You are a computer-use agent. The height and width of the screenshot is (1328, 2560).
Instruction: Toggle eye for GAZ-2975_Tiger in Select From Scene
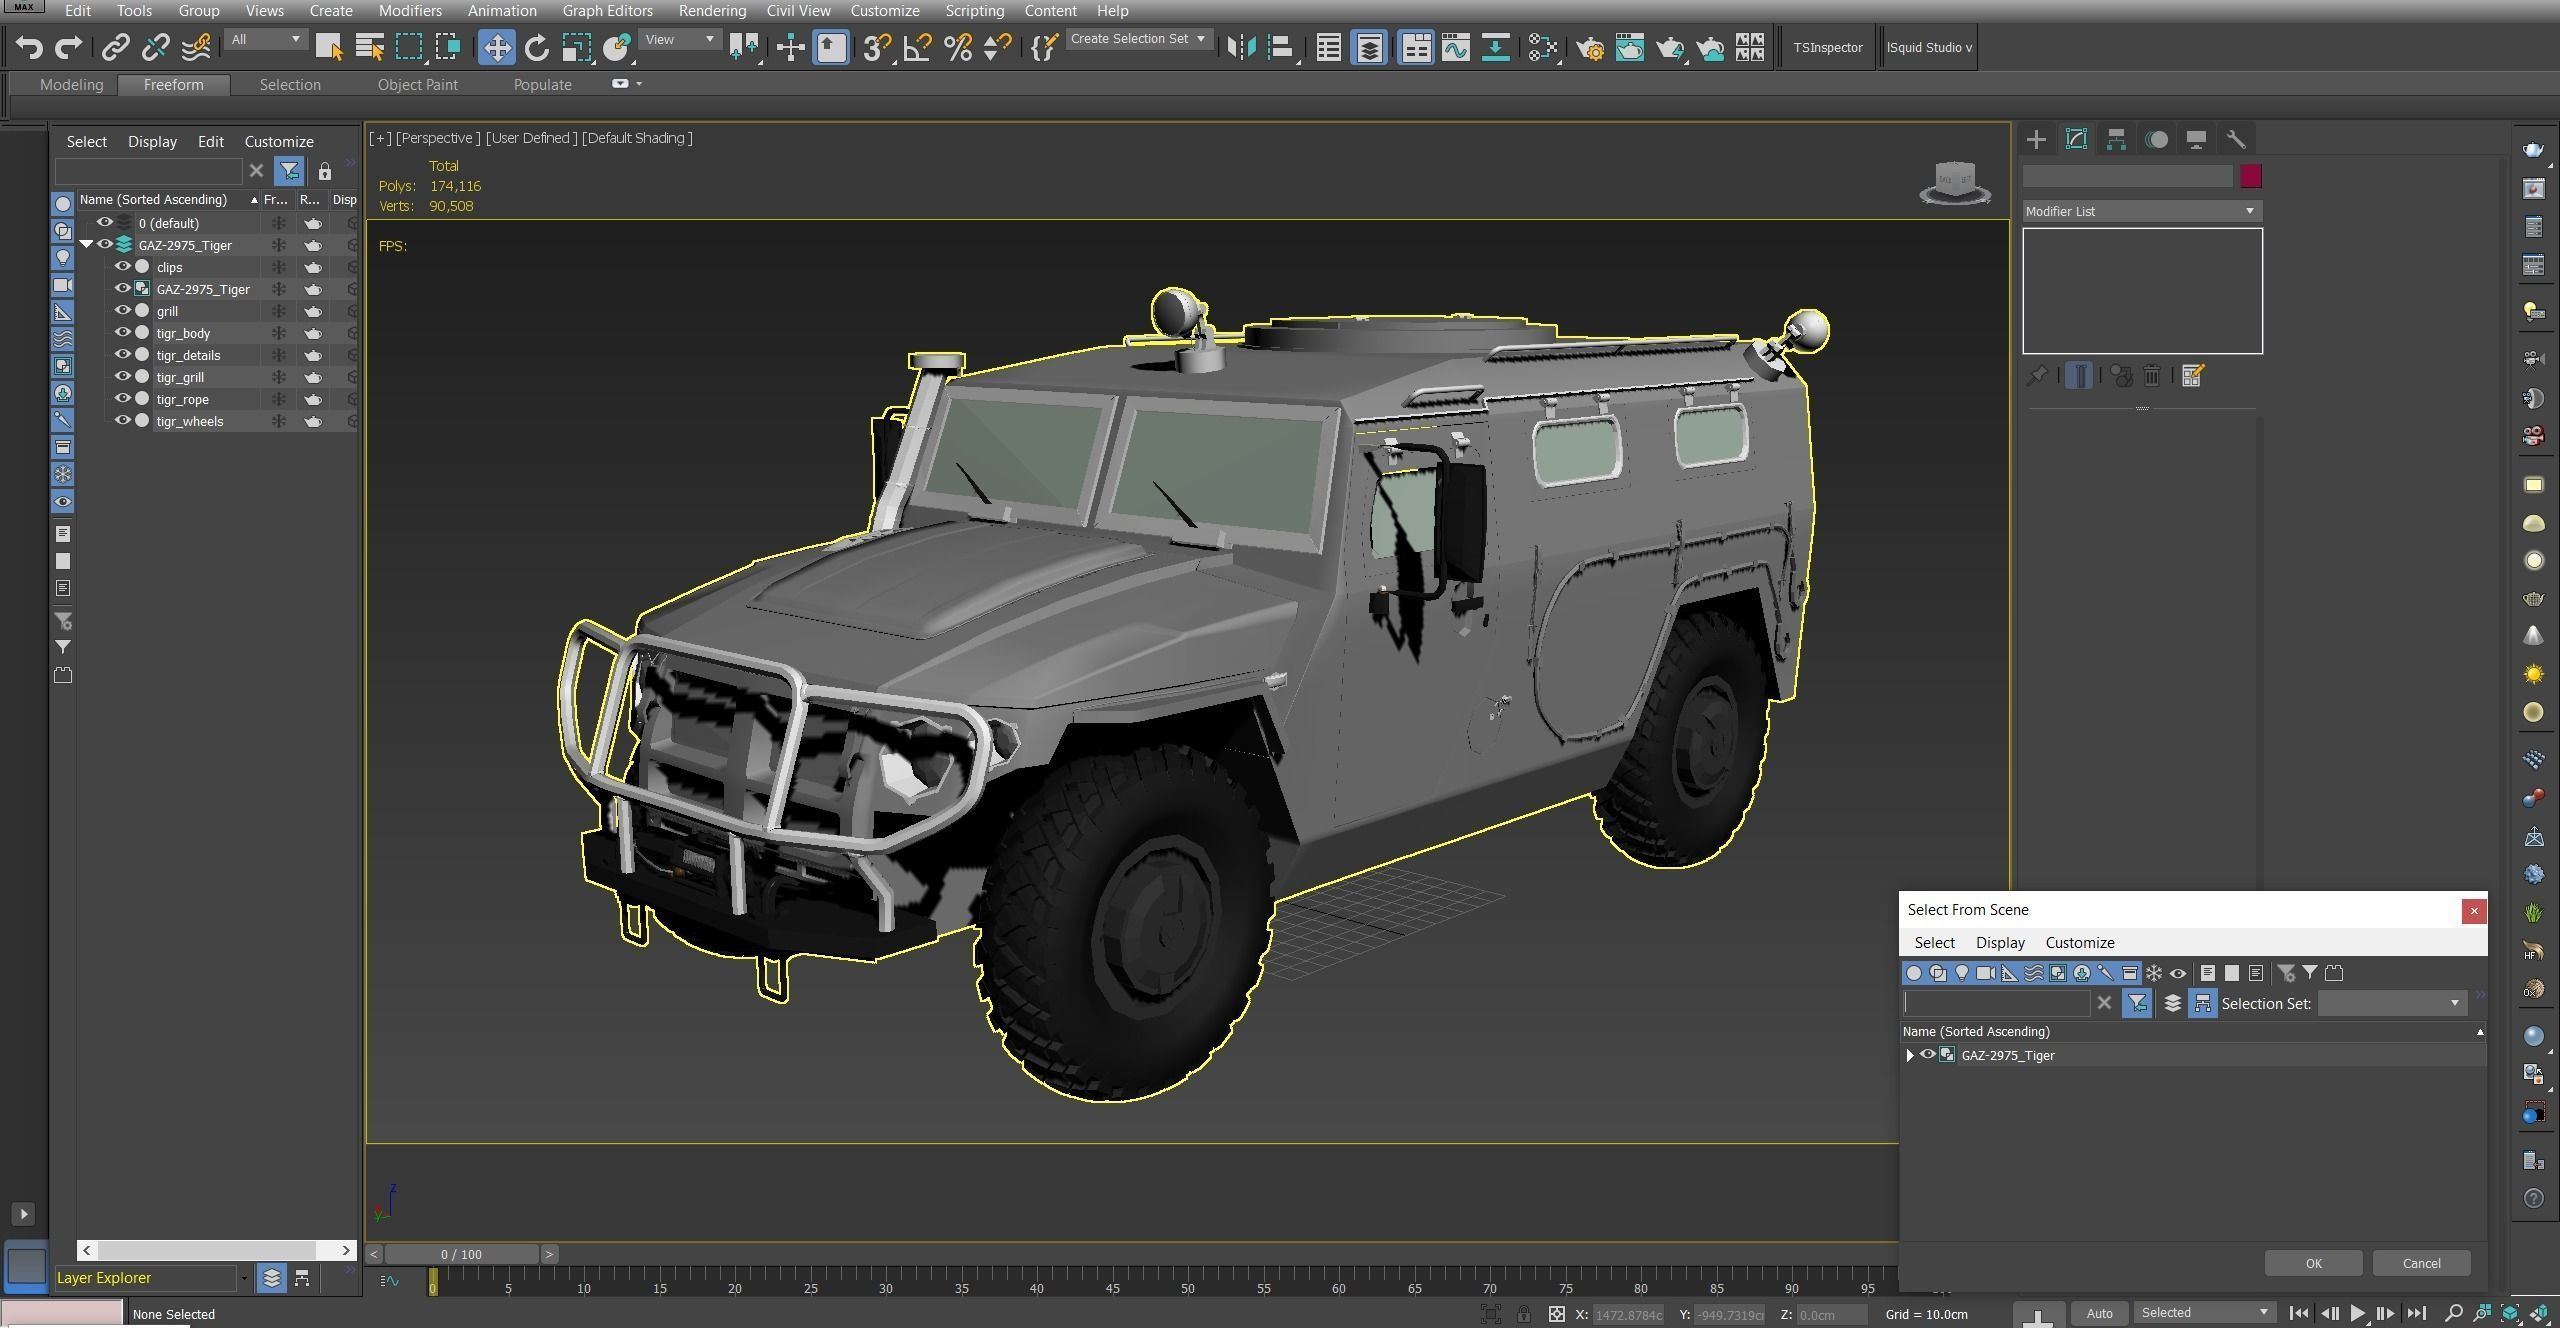click(1927, 1054)
